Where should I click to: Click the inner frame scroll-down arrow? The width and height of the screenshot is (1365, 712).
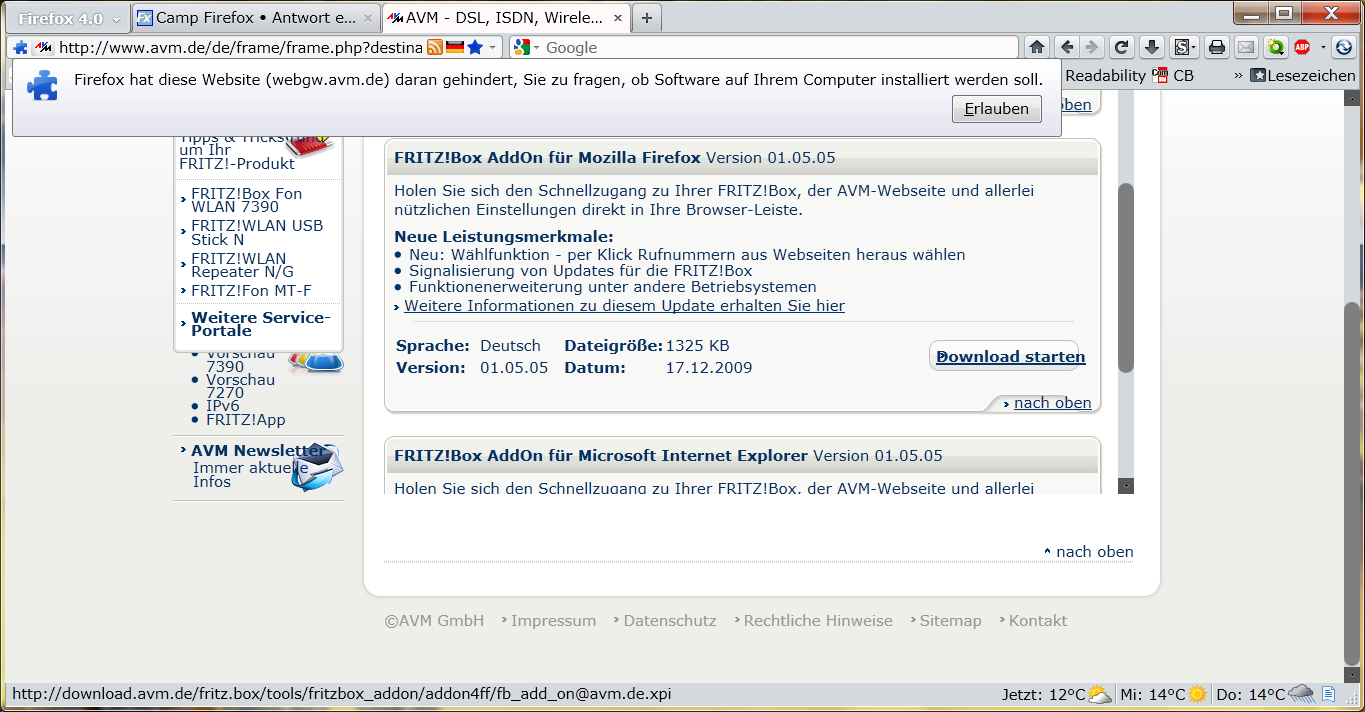[x=1126, y=486]
